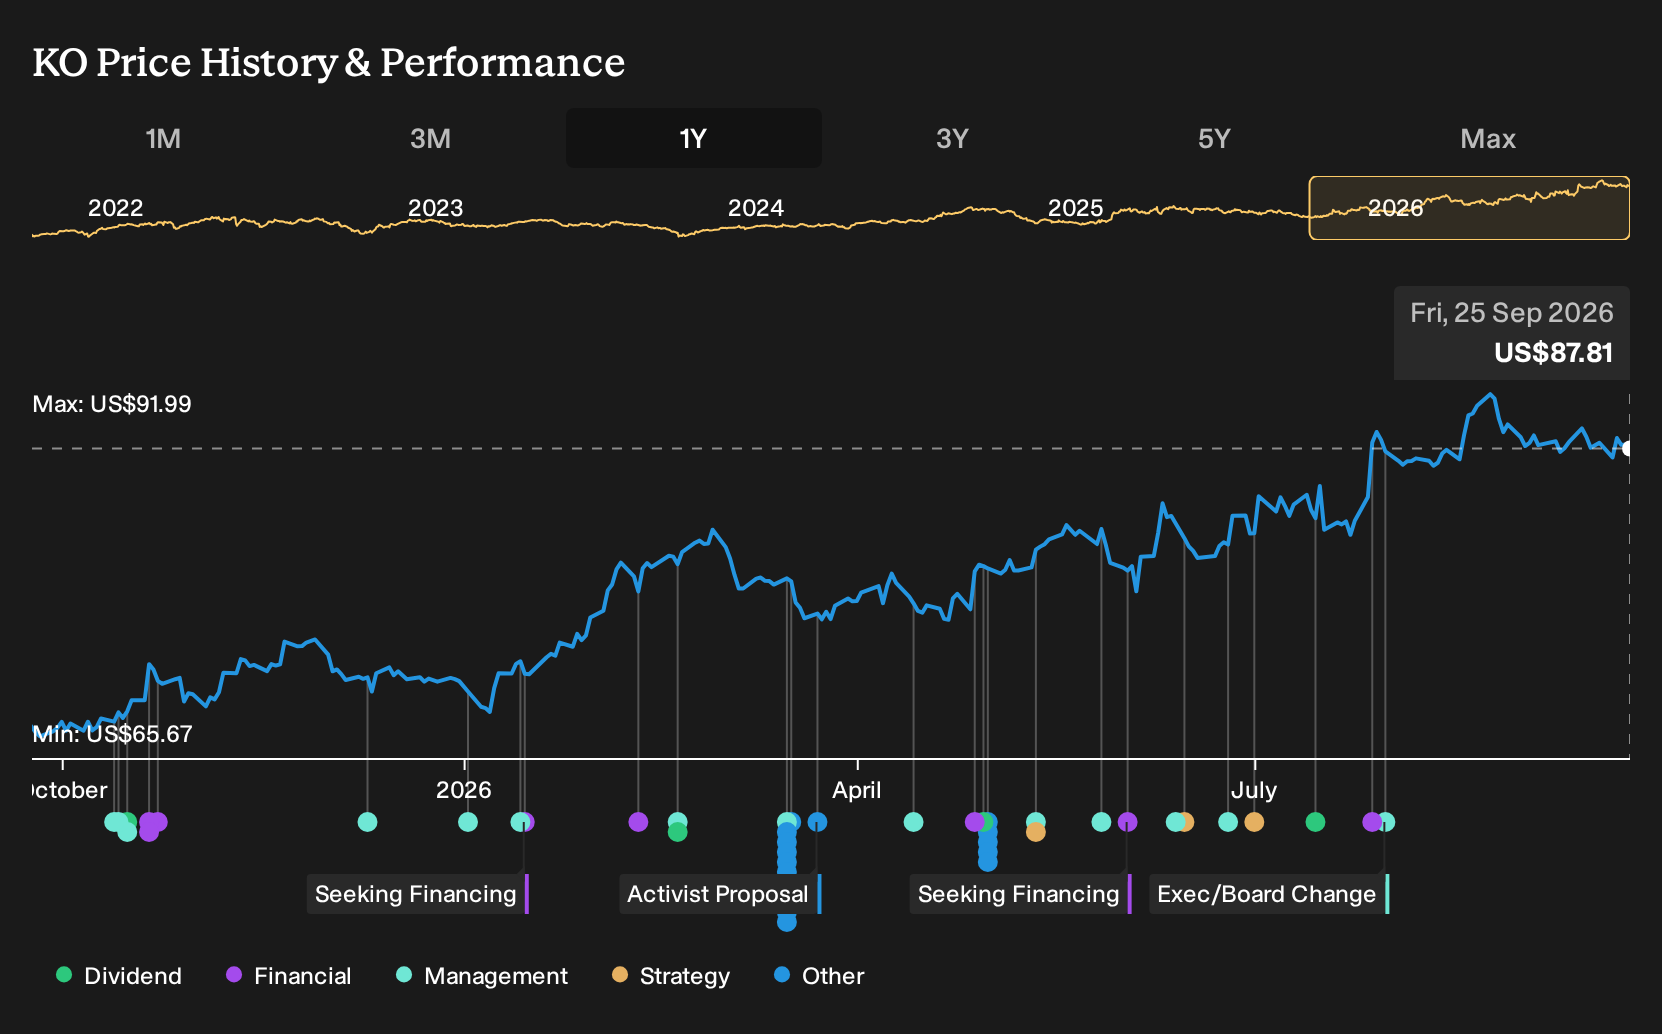Image resolution: width=1662 pixels, height=1034 pixels.
Task: Toggle the Management legend filter
Action: (482, 976)
